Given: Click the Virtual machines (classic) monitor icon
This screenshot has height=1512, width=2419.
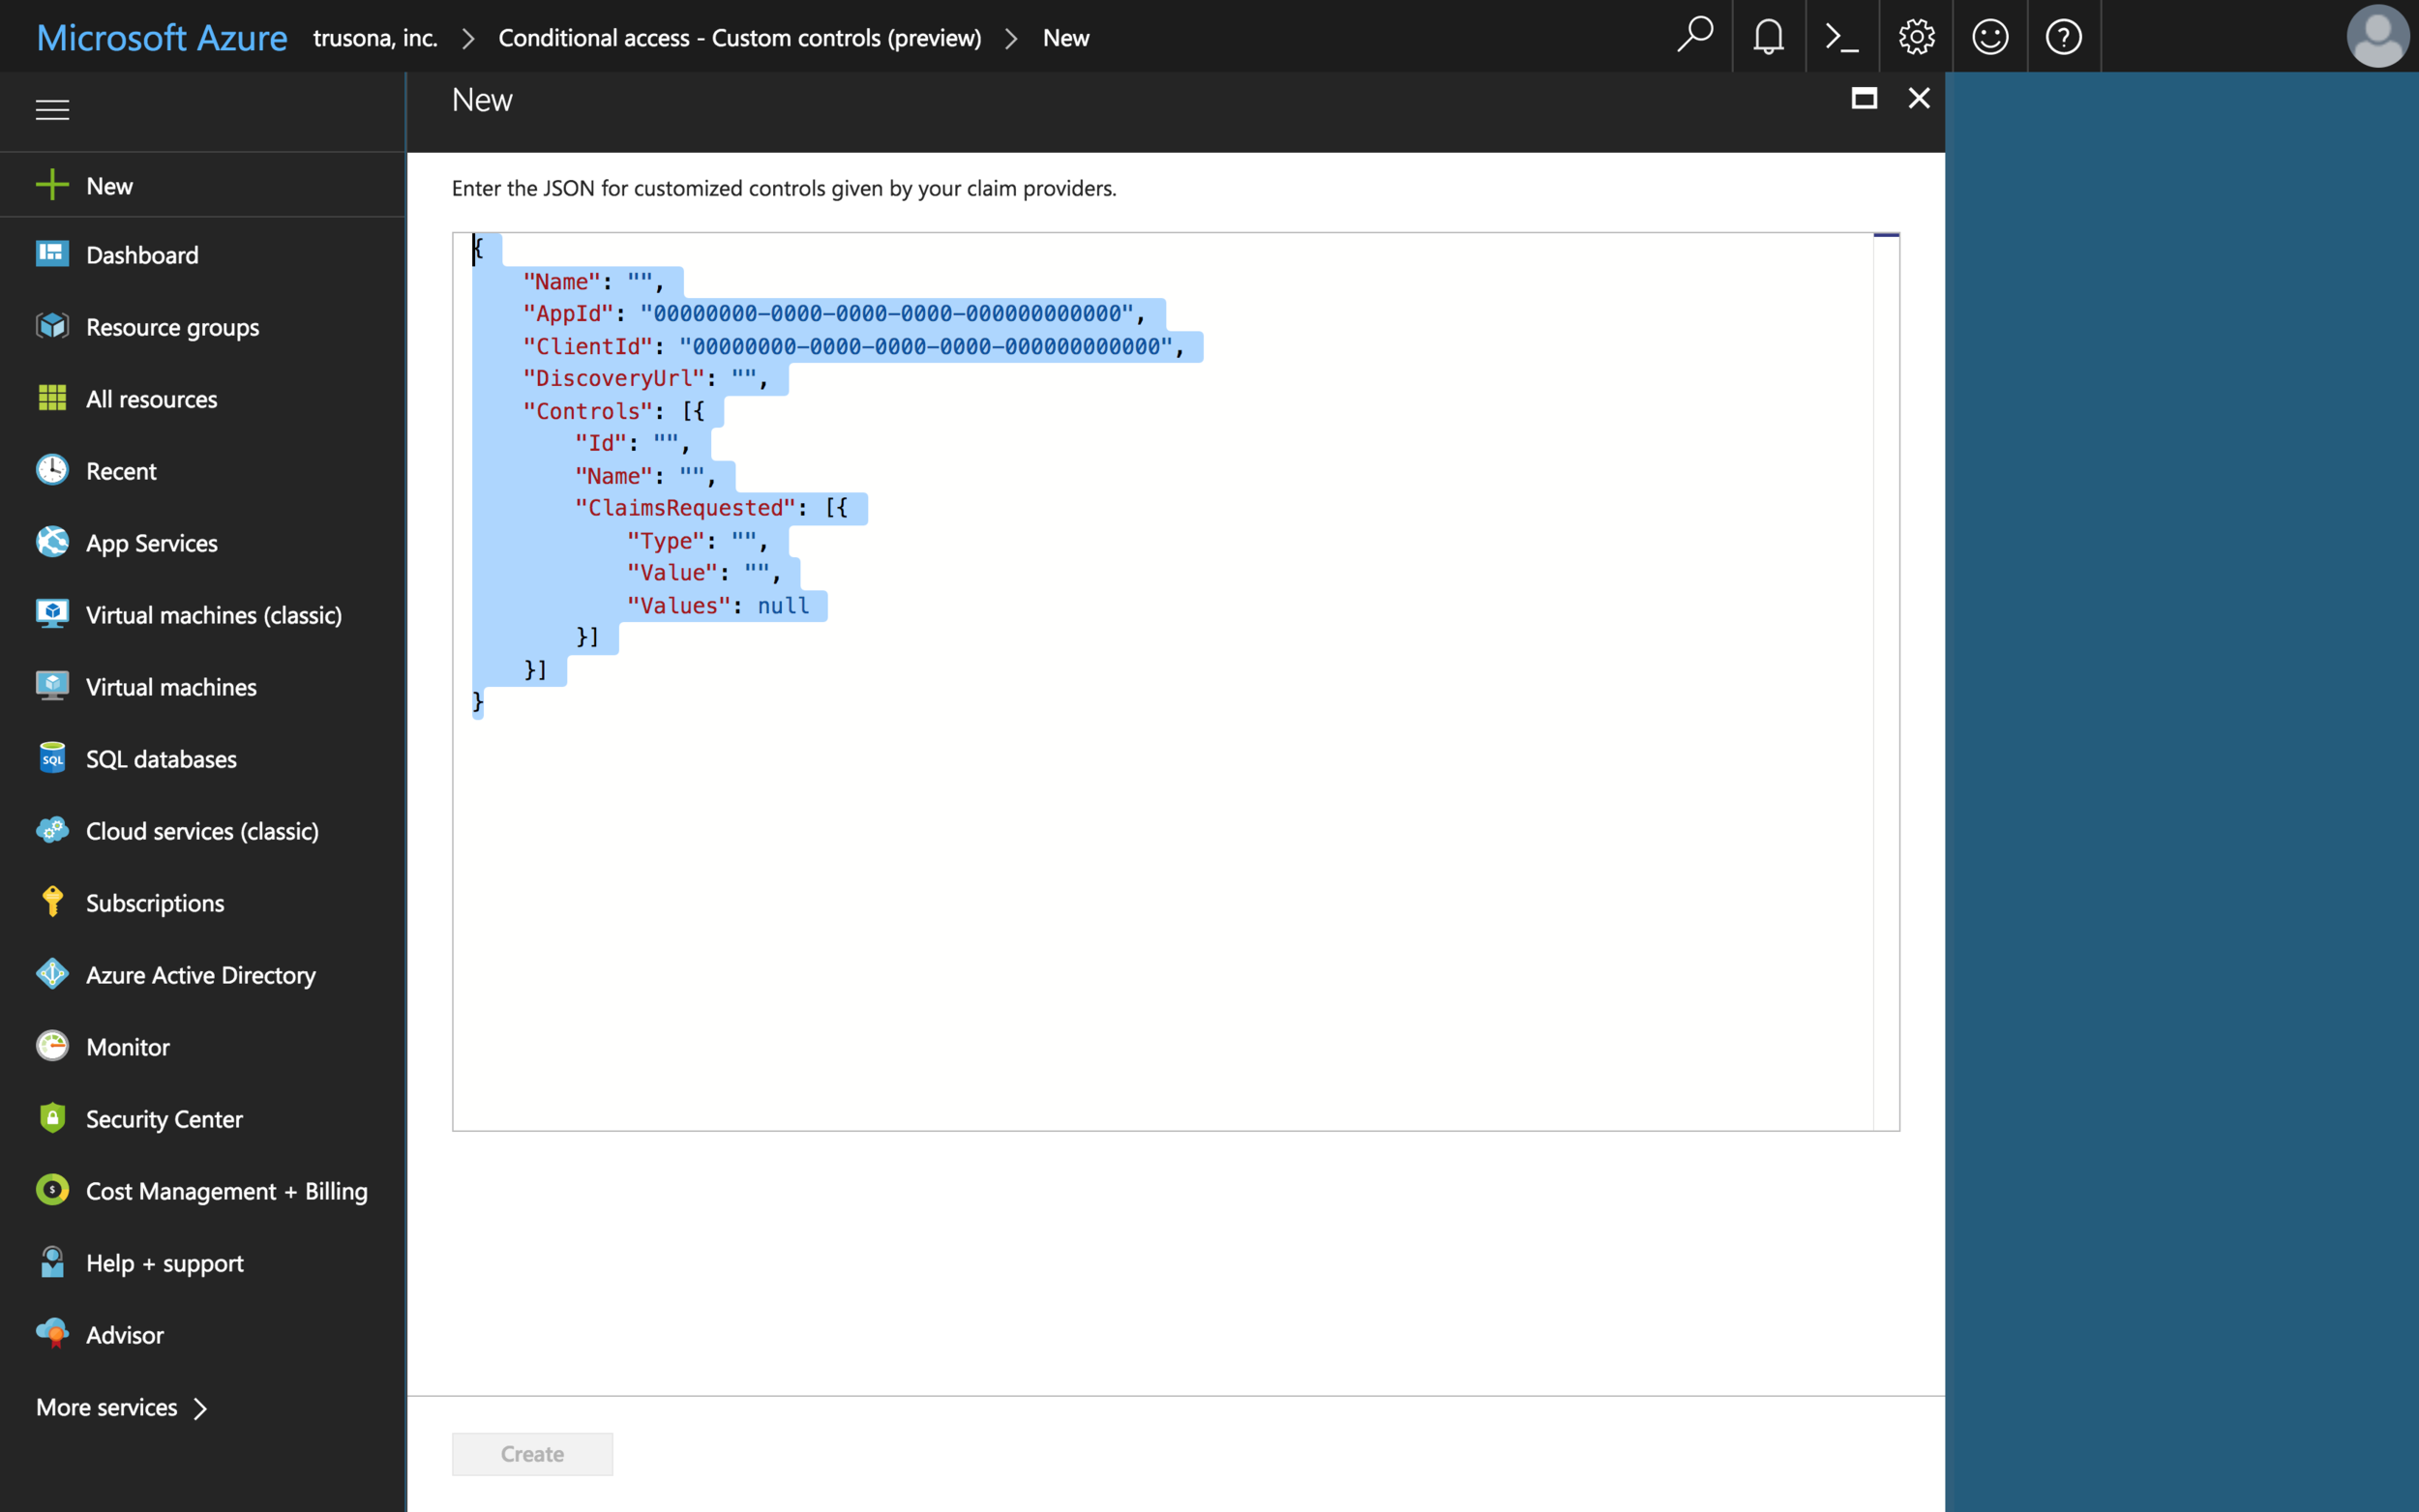Looking at the screenshot, I should 52,614.
